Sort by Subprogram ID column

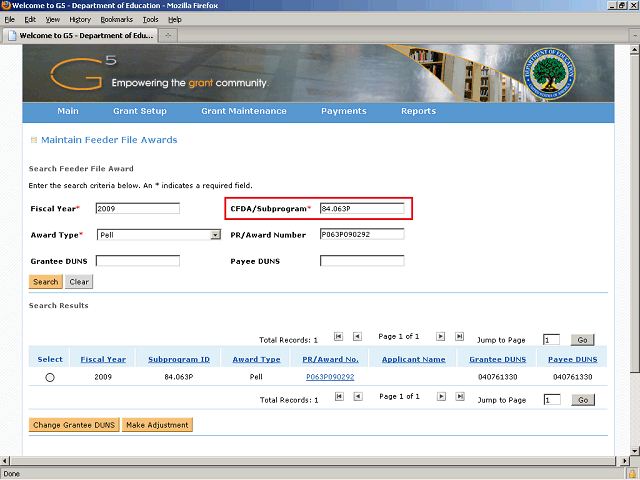pos(179,360)
